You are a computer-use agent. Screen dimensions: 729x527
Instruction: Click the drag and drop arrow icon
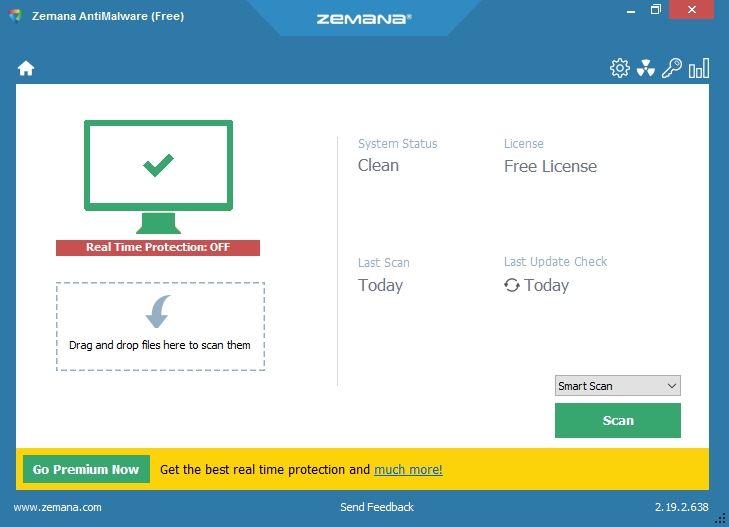coord(158,311)
